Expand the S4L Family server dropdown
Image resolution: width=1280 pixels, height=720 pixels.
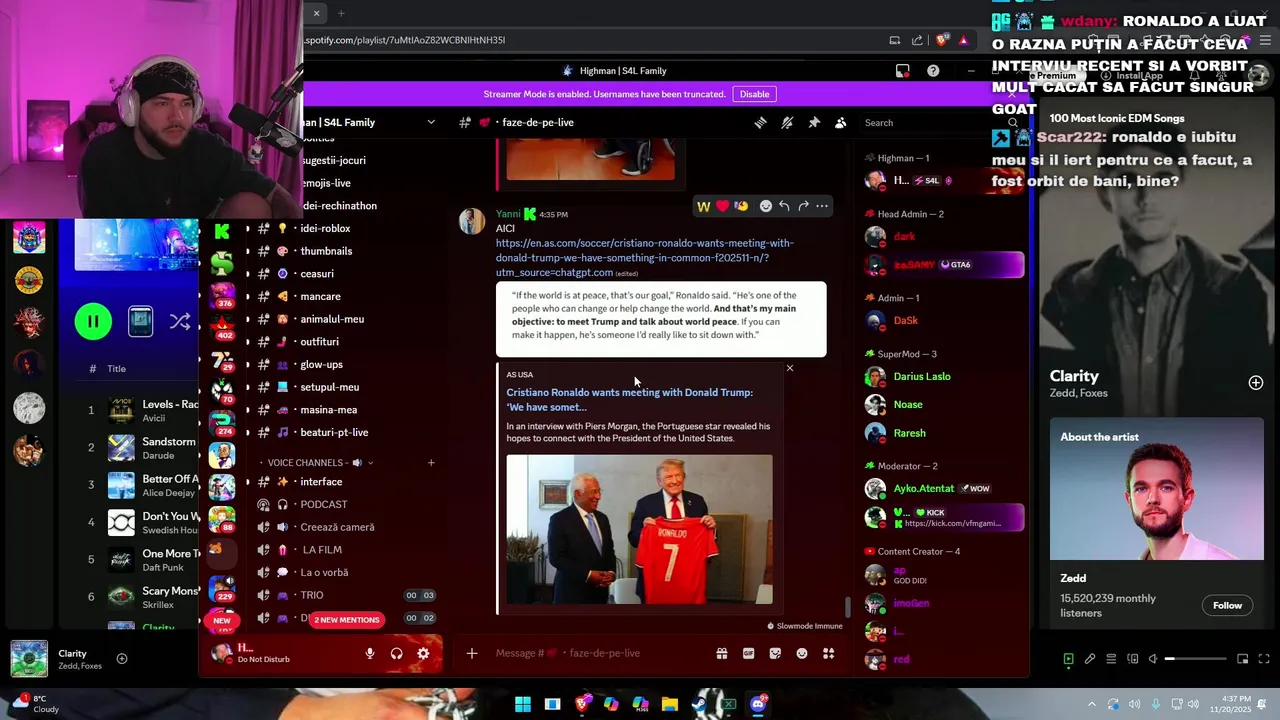[431, 122]
